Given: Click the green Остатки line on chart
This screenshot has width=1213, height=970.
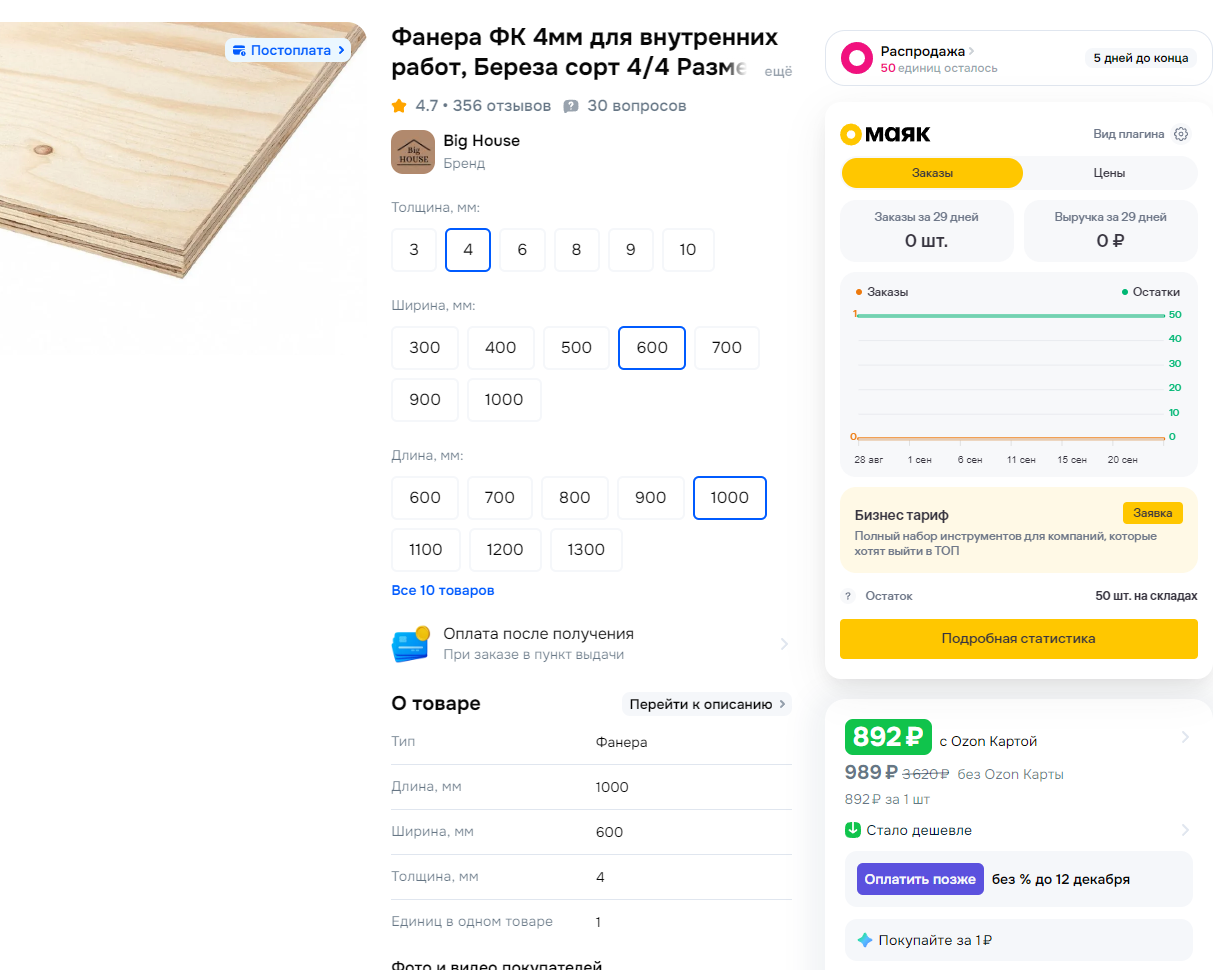Looking at the screenshot, I should coord(1010,316).
